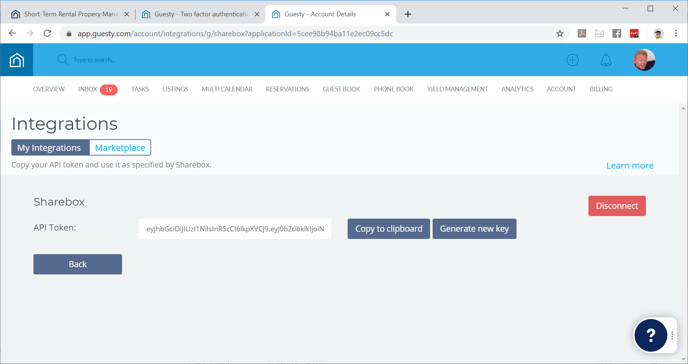The image size is (688, 364).
Task: Click the browser address bar URL
Action: click(235, 33)
